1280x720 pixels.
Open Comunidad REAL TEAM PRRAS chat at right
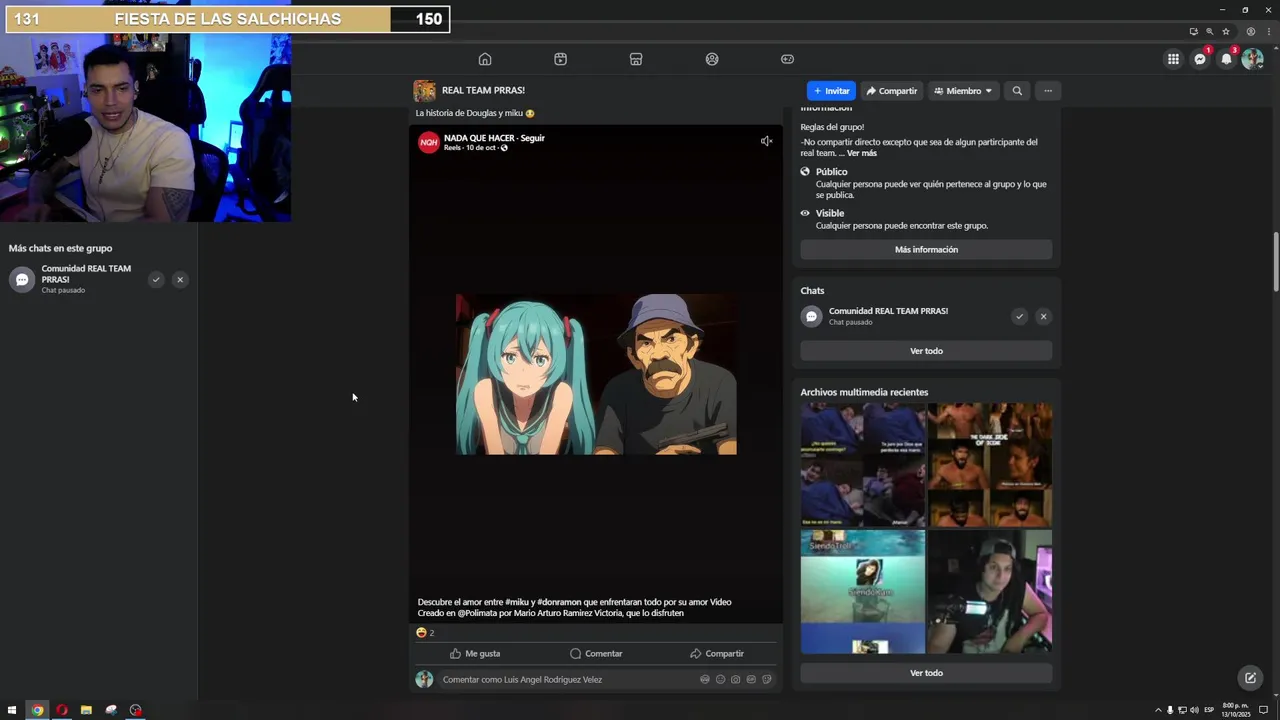pyautogui.click(x=888, y=316)
